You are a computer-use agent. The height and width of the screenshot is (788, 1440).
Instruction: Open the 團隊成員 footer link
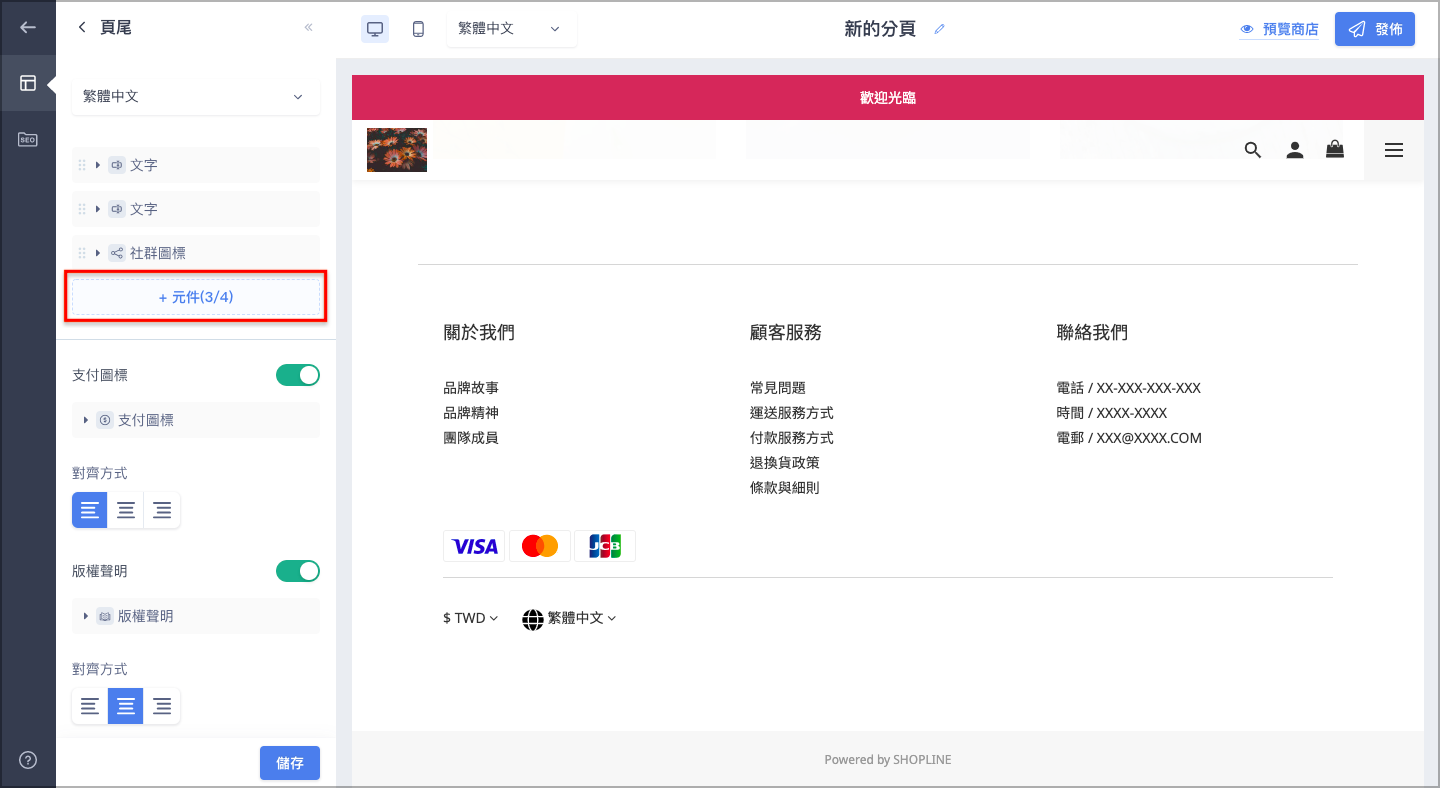click(x=471, y=438)
